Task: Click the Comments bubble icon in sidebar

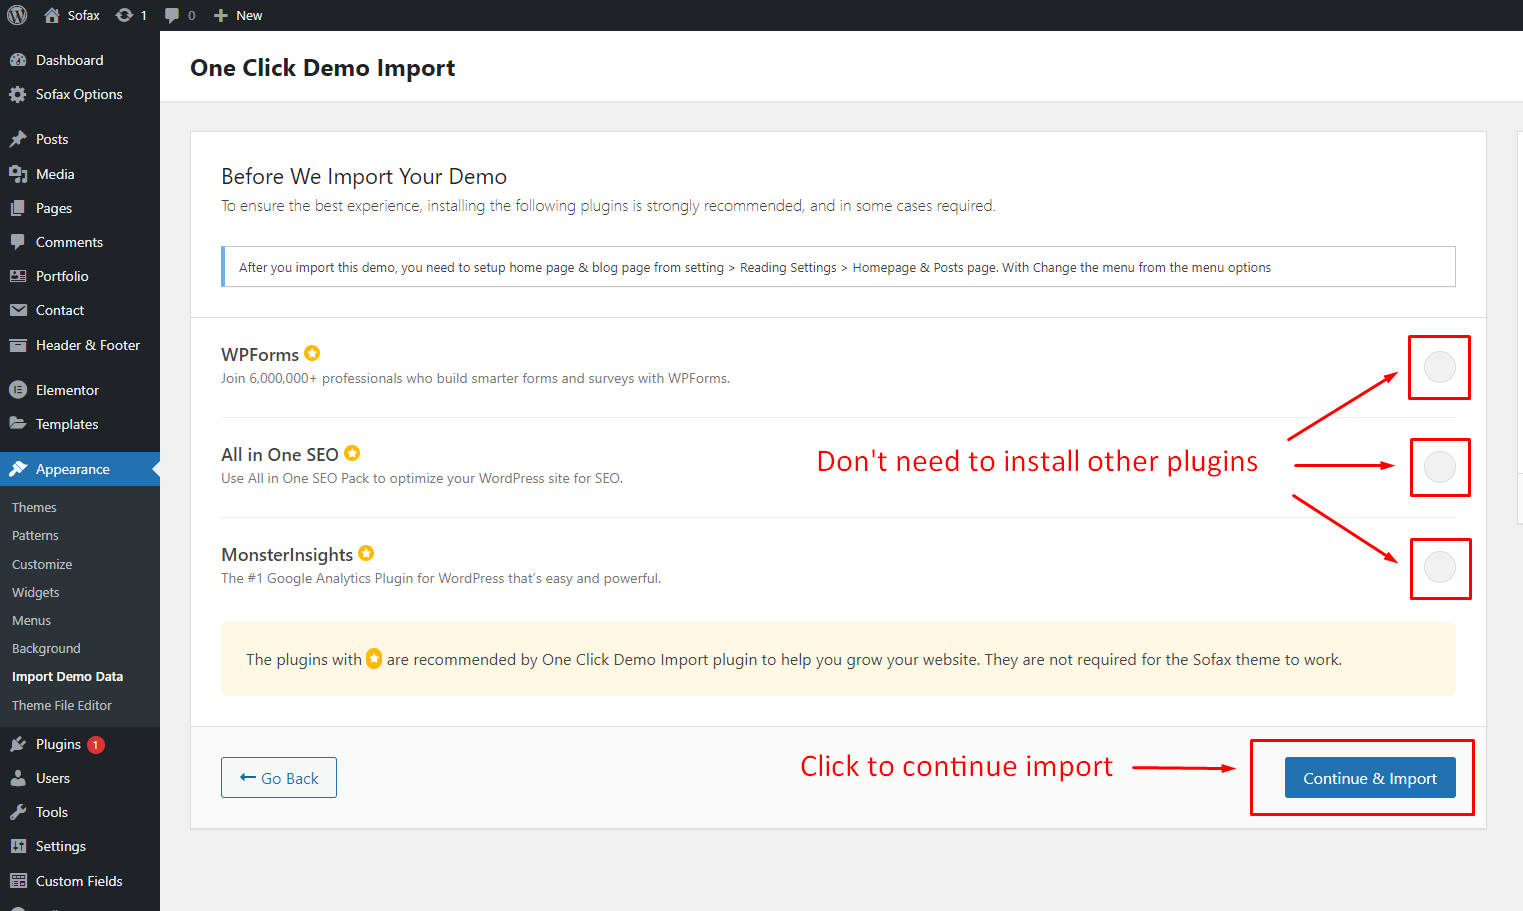Action: [x=18, y=242]
